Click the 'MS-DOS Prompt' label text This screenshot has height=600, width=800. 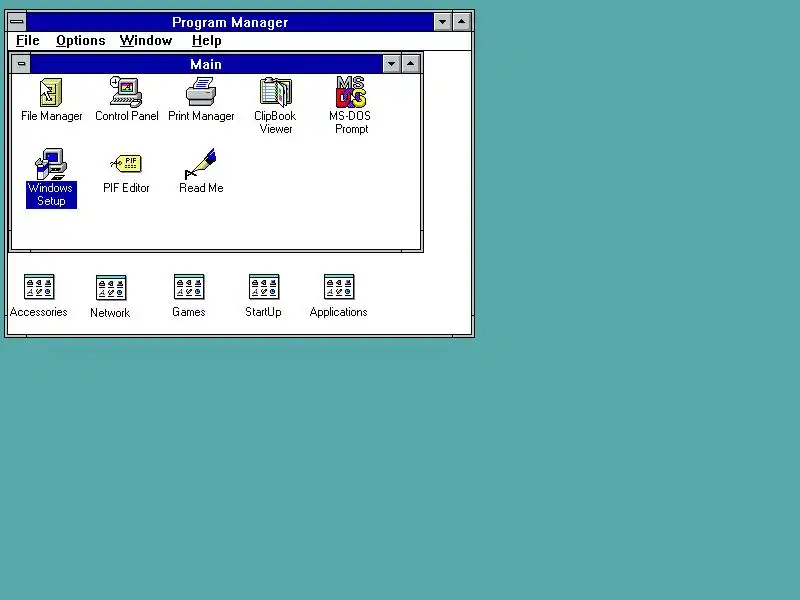click(351, 122)
